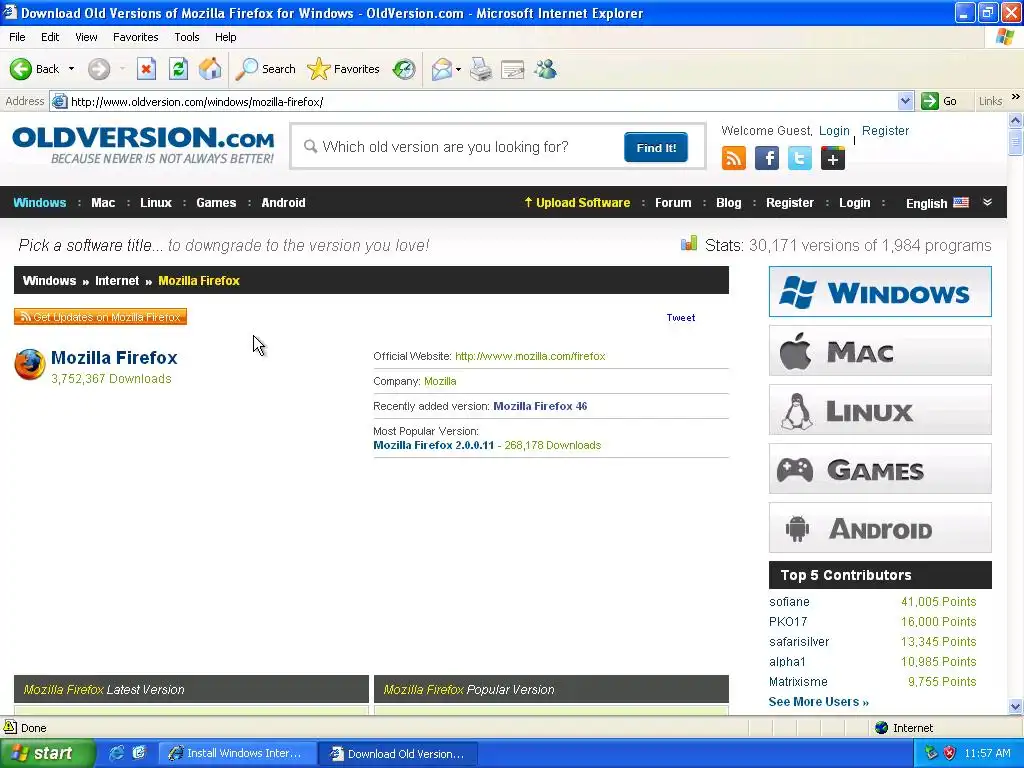Click the OLDVERSION.COM site logo
The image size is (1024, 768).
(143, 145)
